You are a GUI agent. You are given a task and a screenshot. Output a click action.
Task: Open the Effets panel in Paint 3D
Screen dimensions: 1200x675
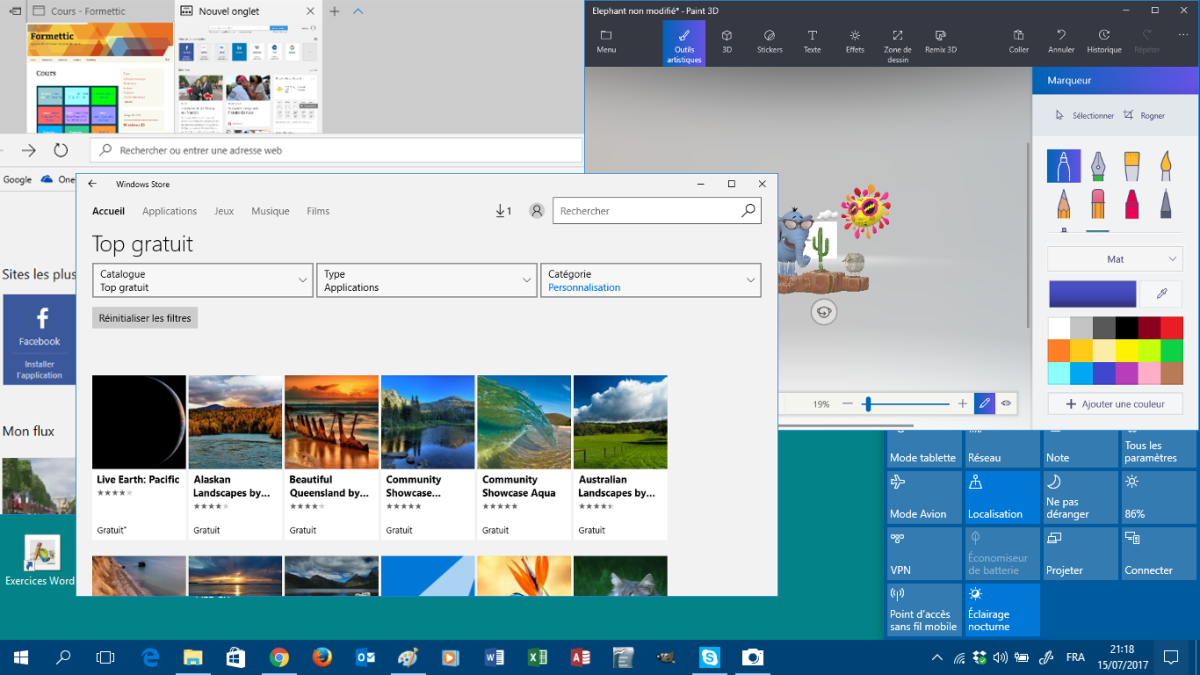point(855,41)
